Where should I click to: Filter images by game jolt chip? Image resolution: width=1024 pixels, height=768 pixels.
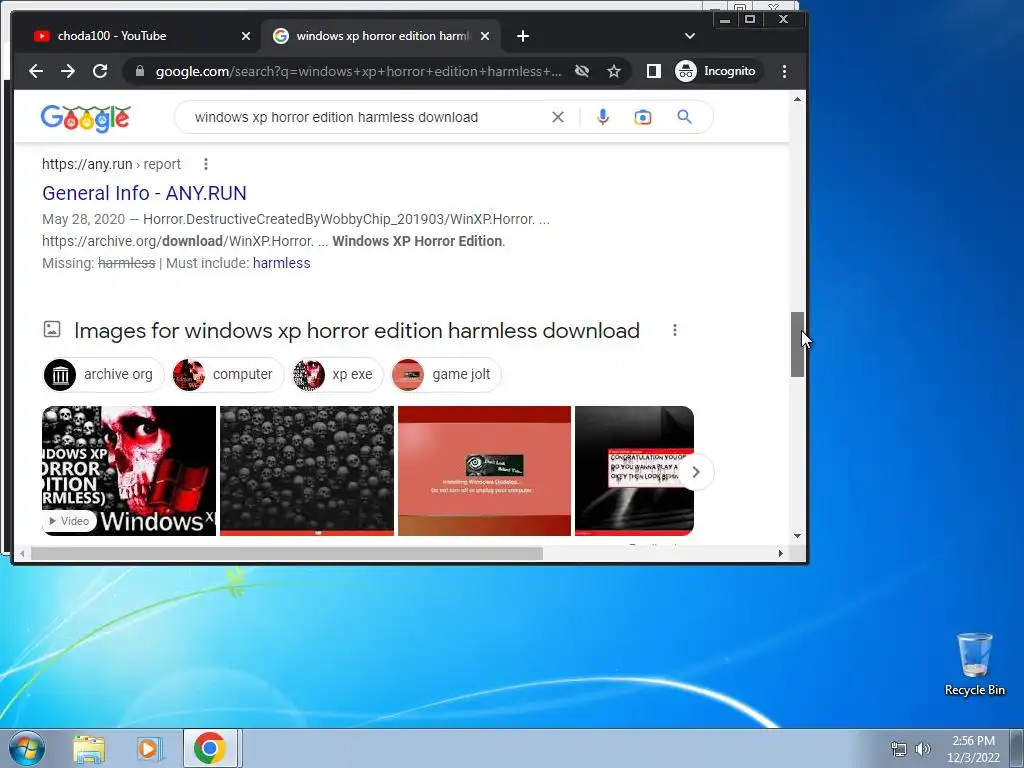445,374
